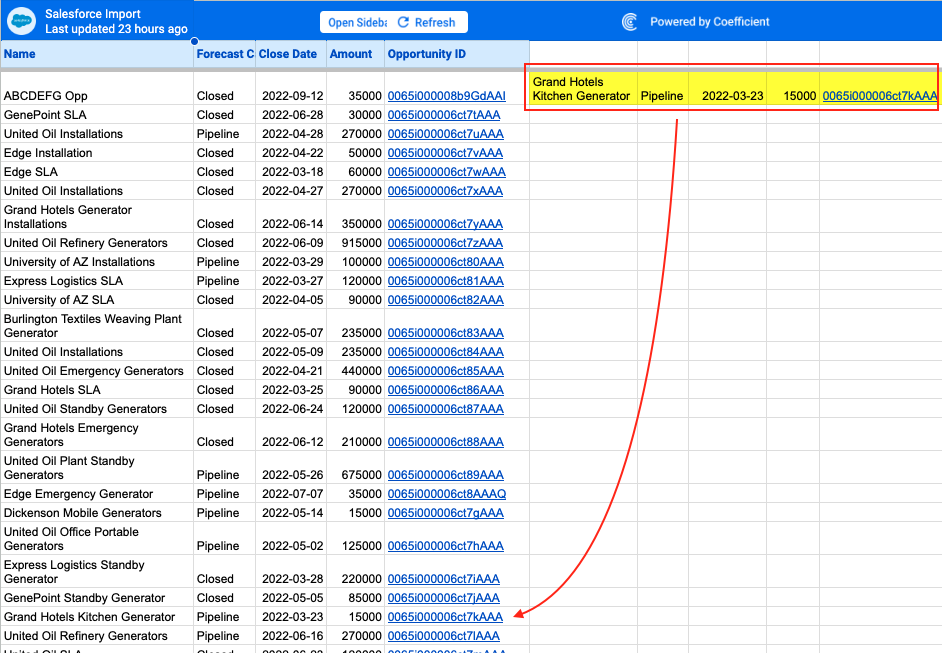Screen dimensions: 942x653
Task: Open opportunity link 0065i000006ct7yAAA
Action: coord(445,224)
